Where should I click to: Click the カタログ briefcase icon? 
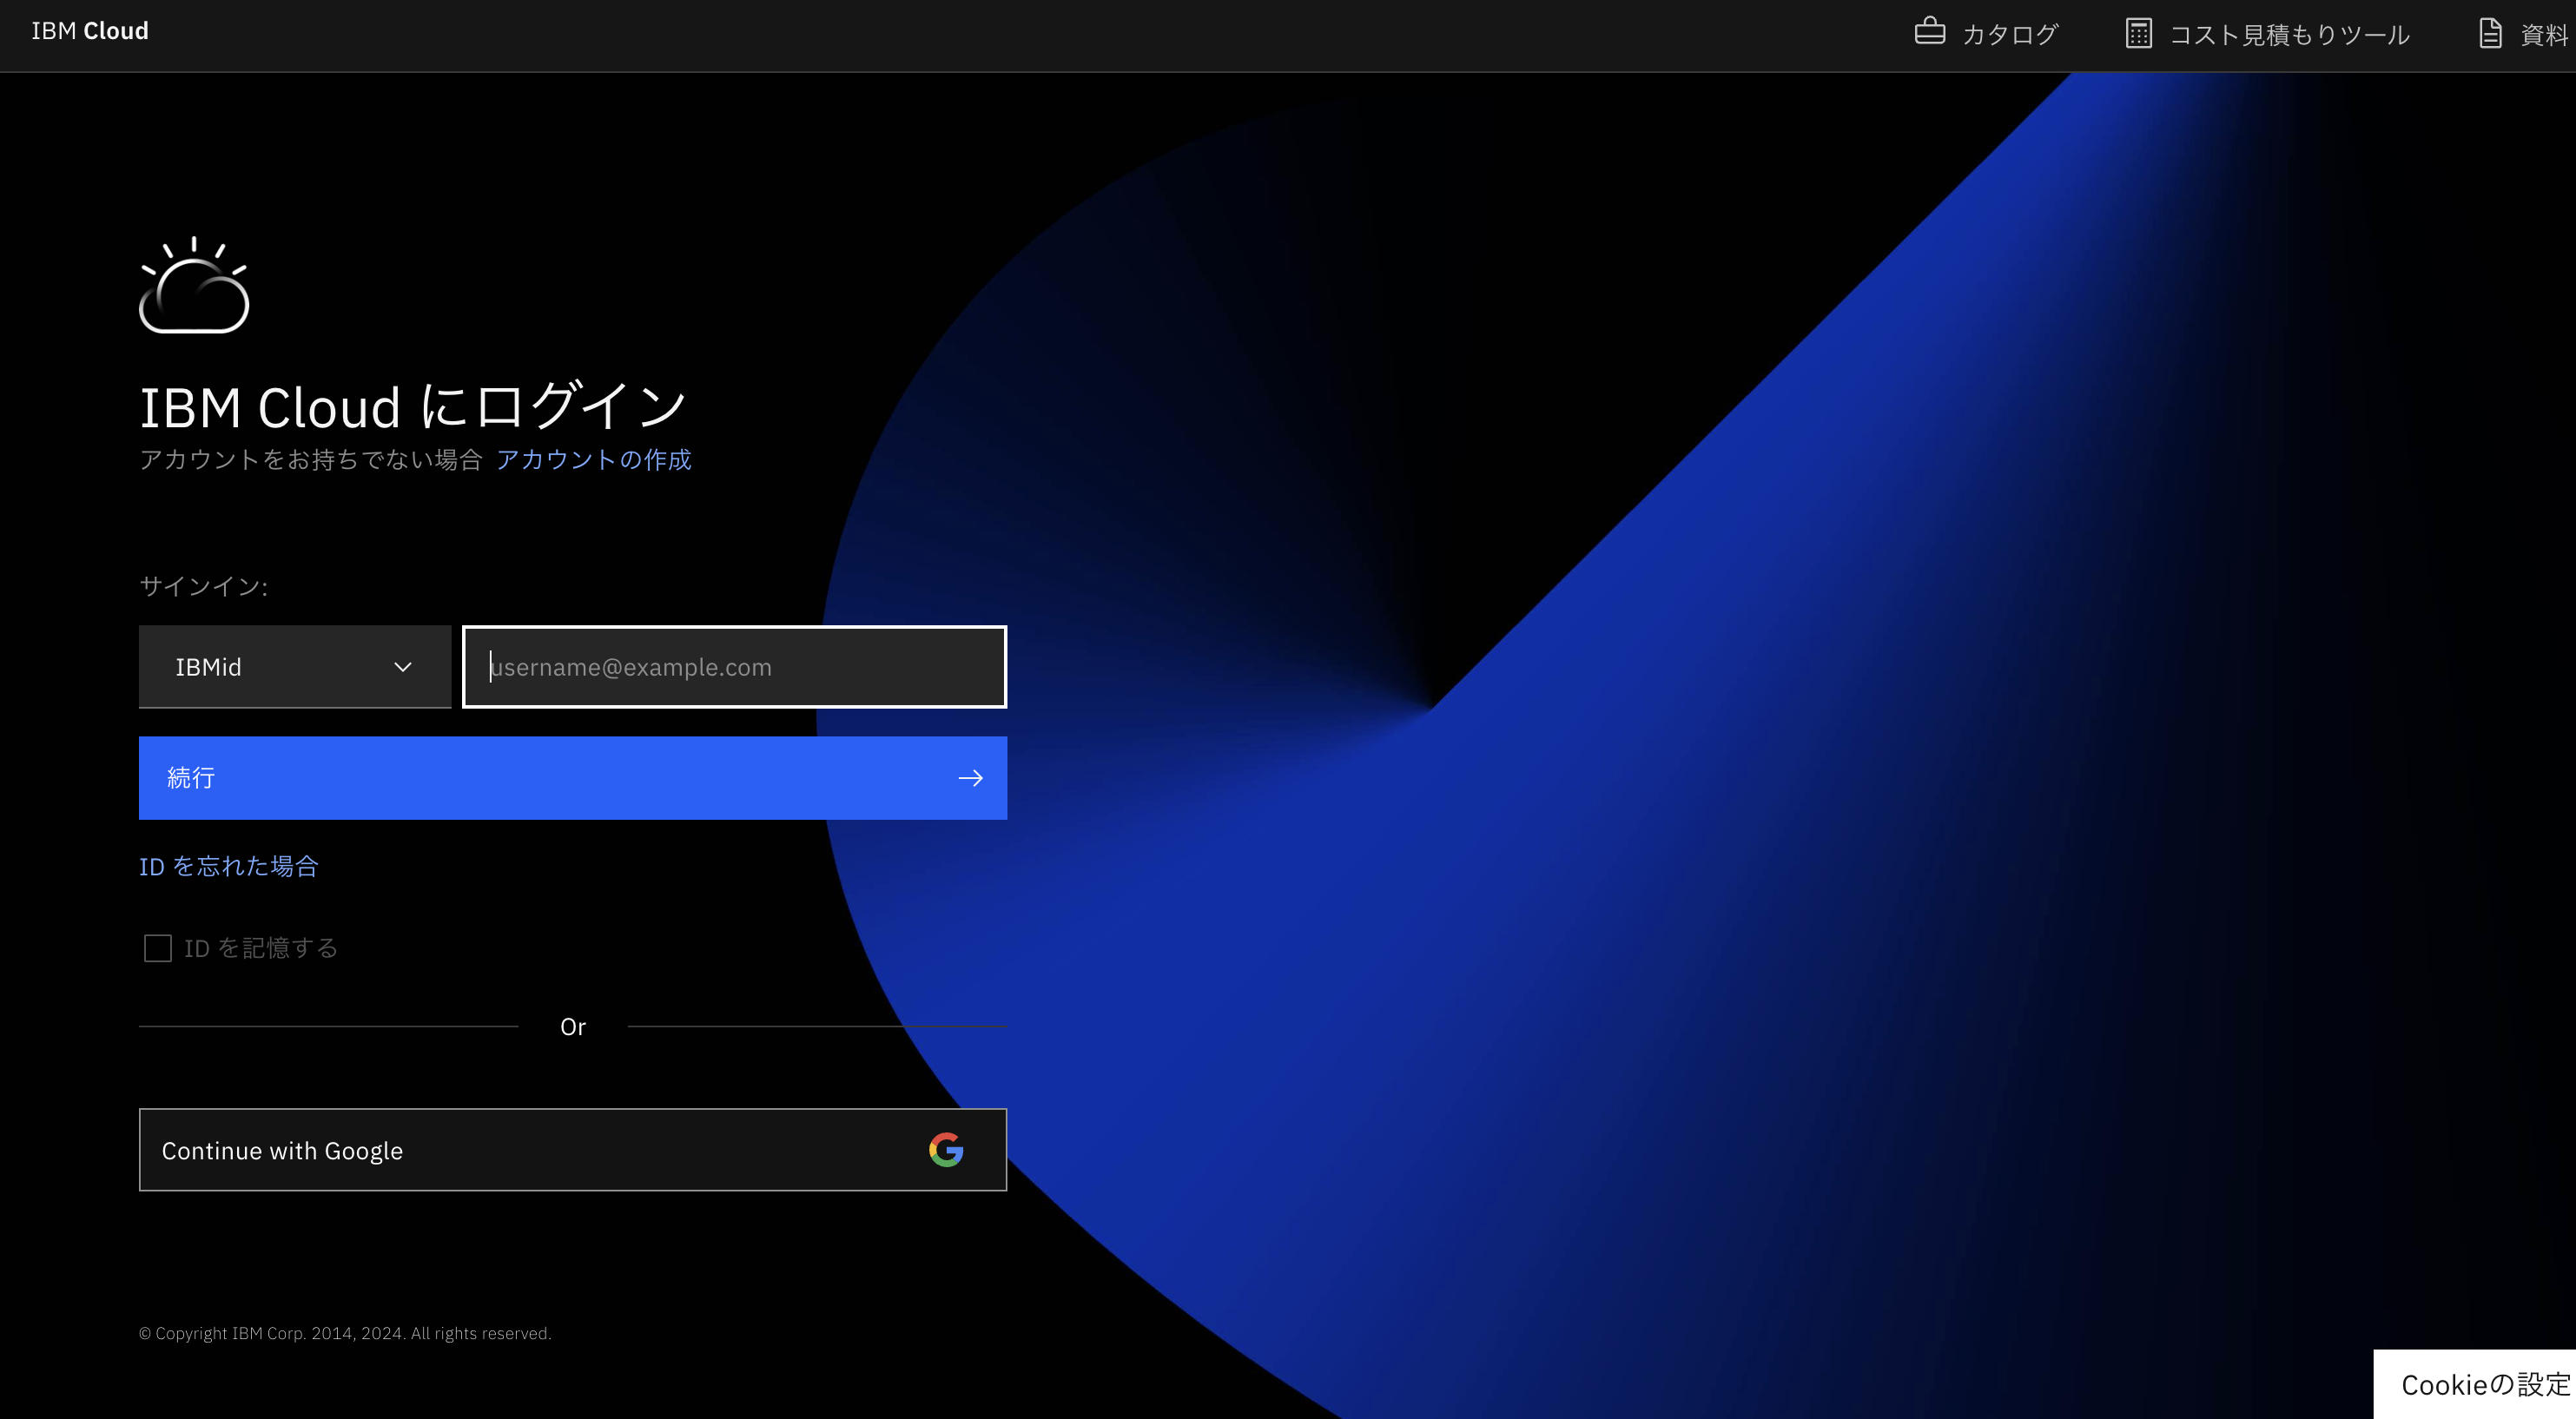[x=1929, y=31]
